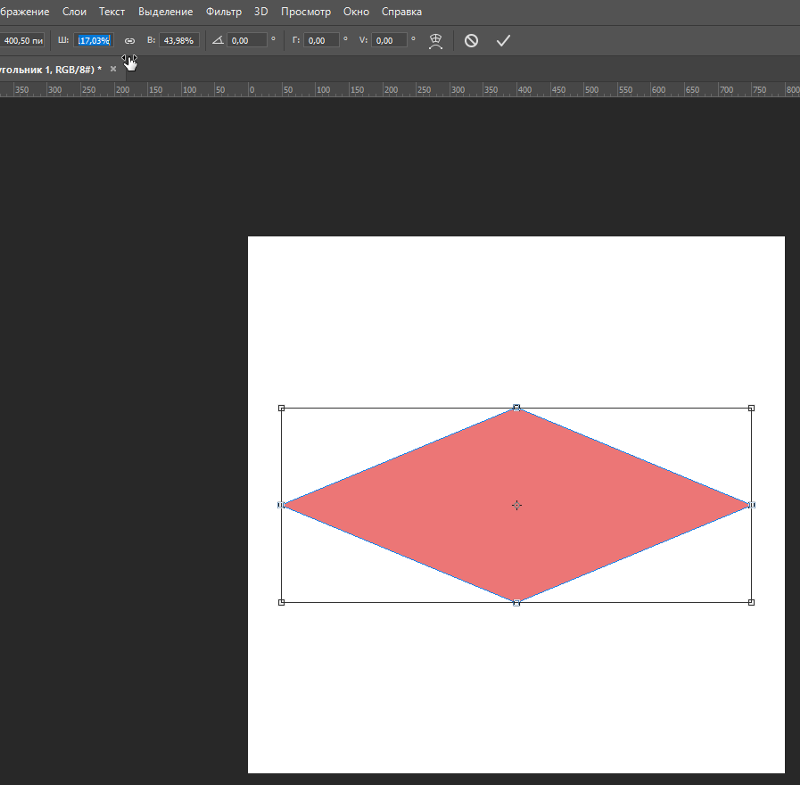Click the V: skew label

click(x=363, y=40)
